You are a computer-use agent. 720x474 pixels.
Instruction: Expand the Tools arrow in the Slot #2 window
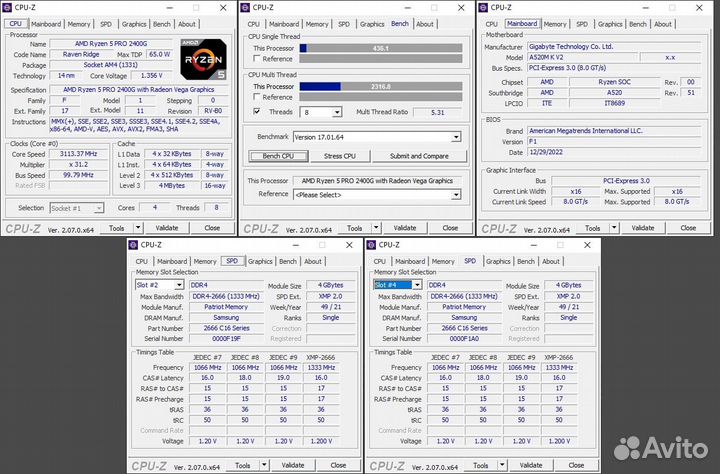click(264, 465)
